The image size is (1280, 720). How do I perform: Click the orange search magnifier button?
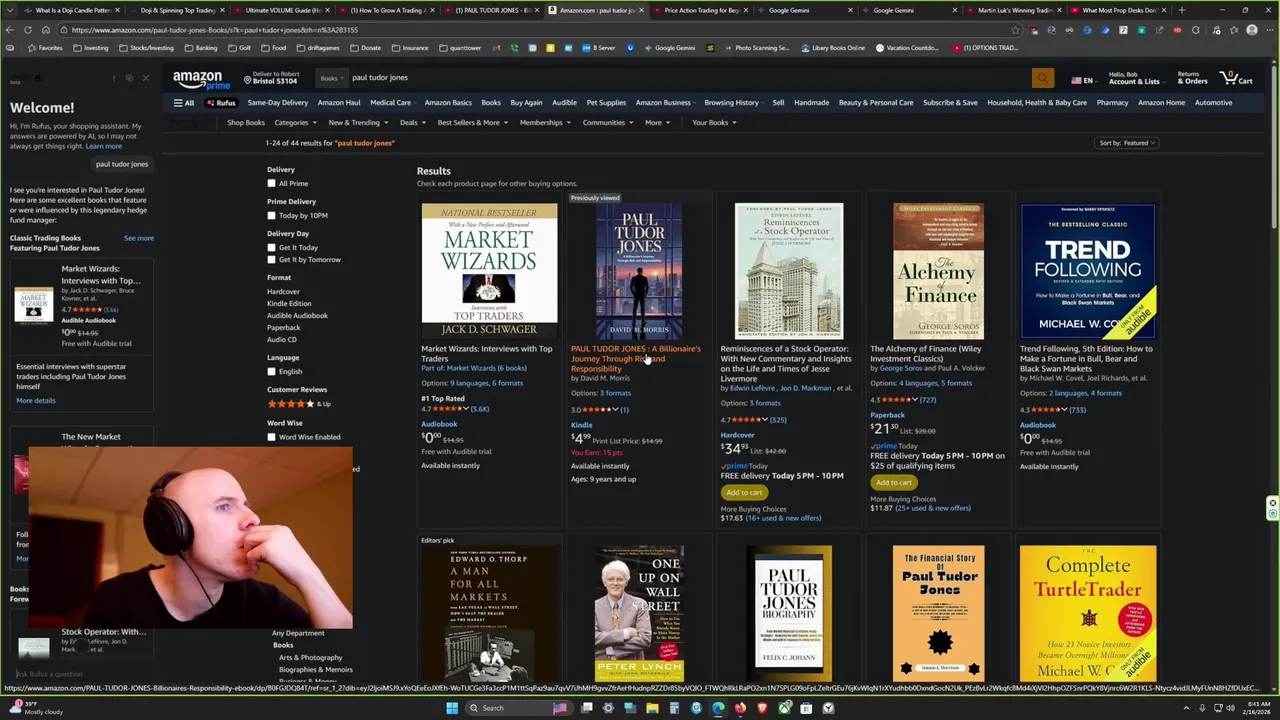[1043, 78]
